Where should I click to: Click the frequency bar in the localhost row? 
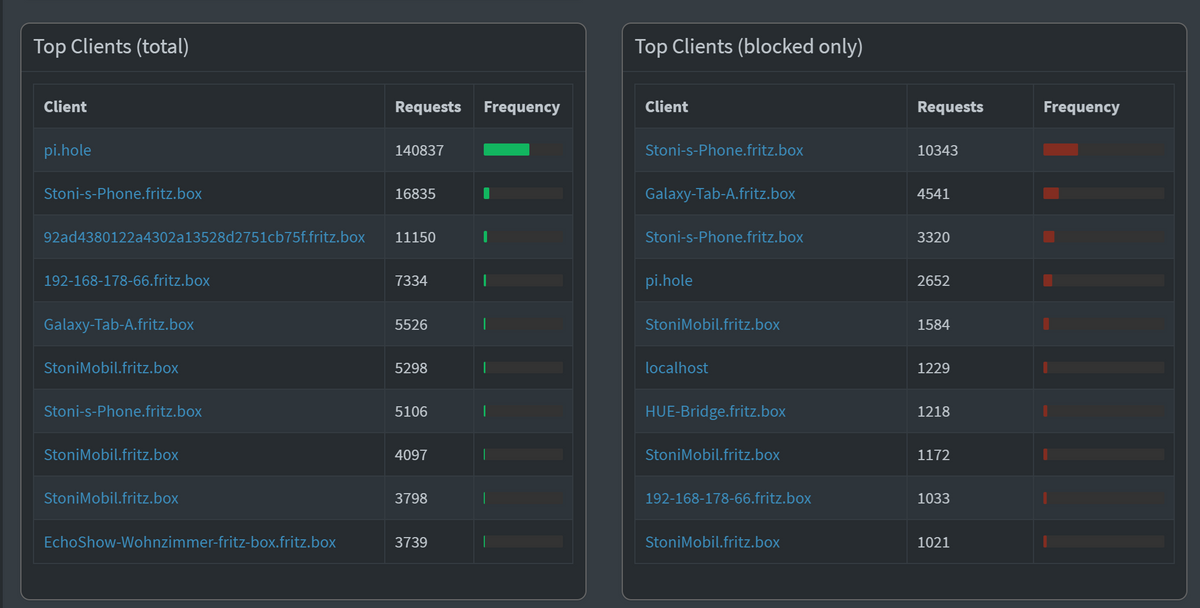pyautogui.click(x=1103, y=368)
